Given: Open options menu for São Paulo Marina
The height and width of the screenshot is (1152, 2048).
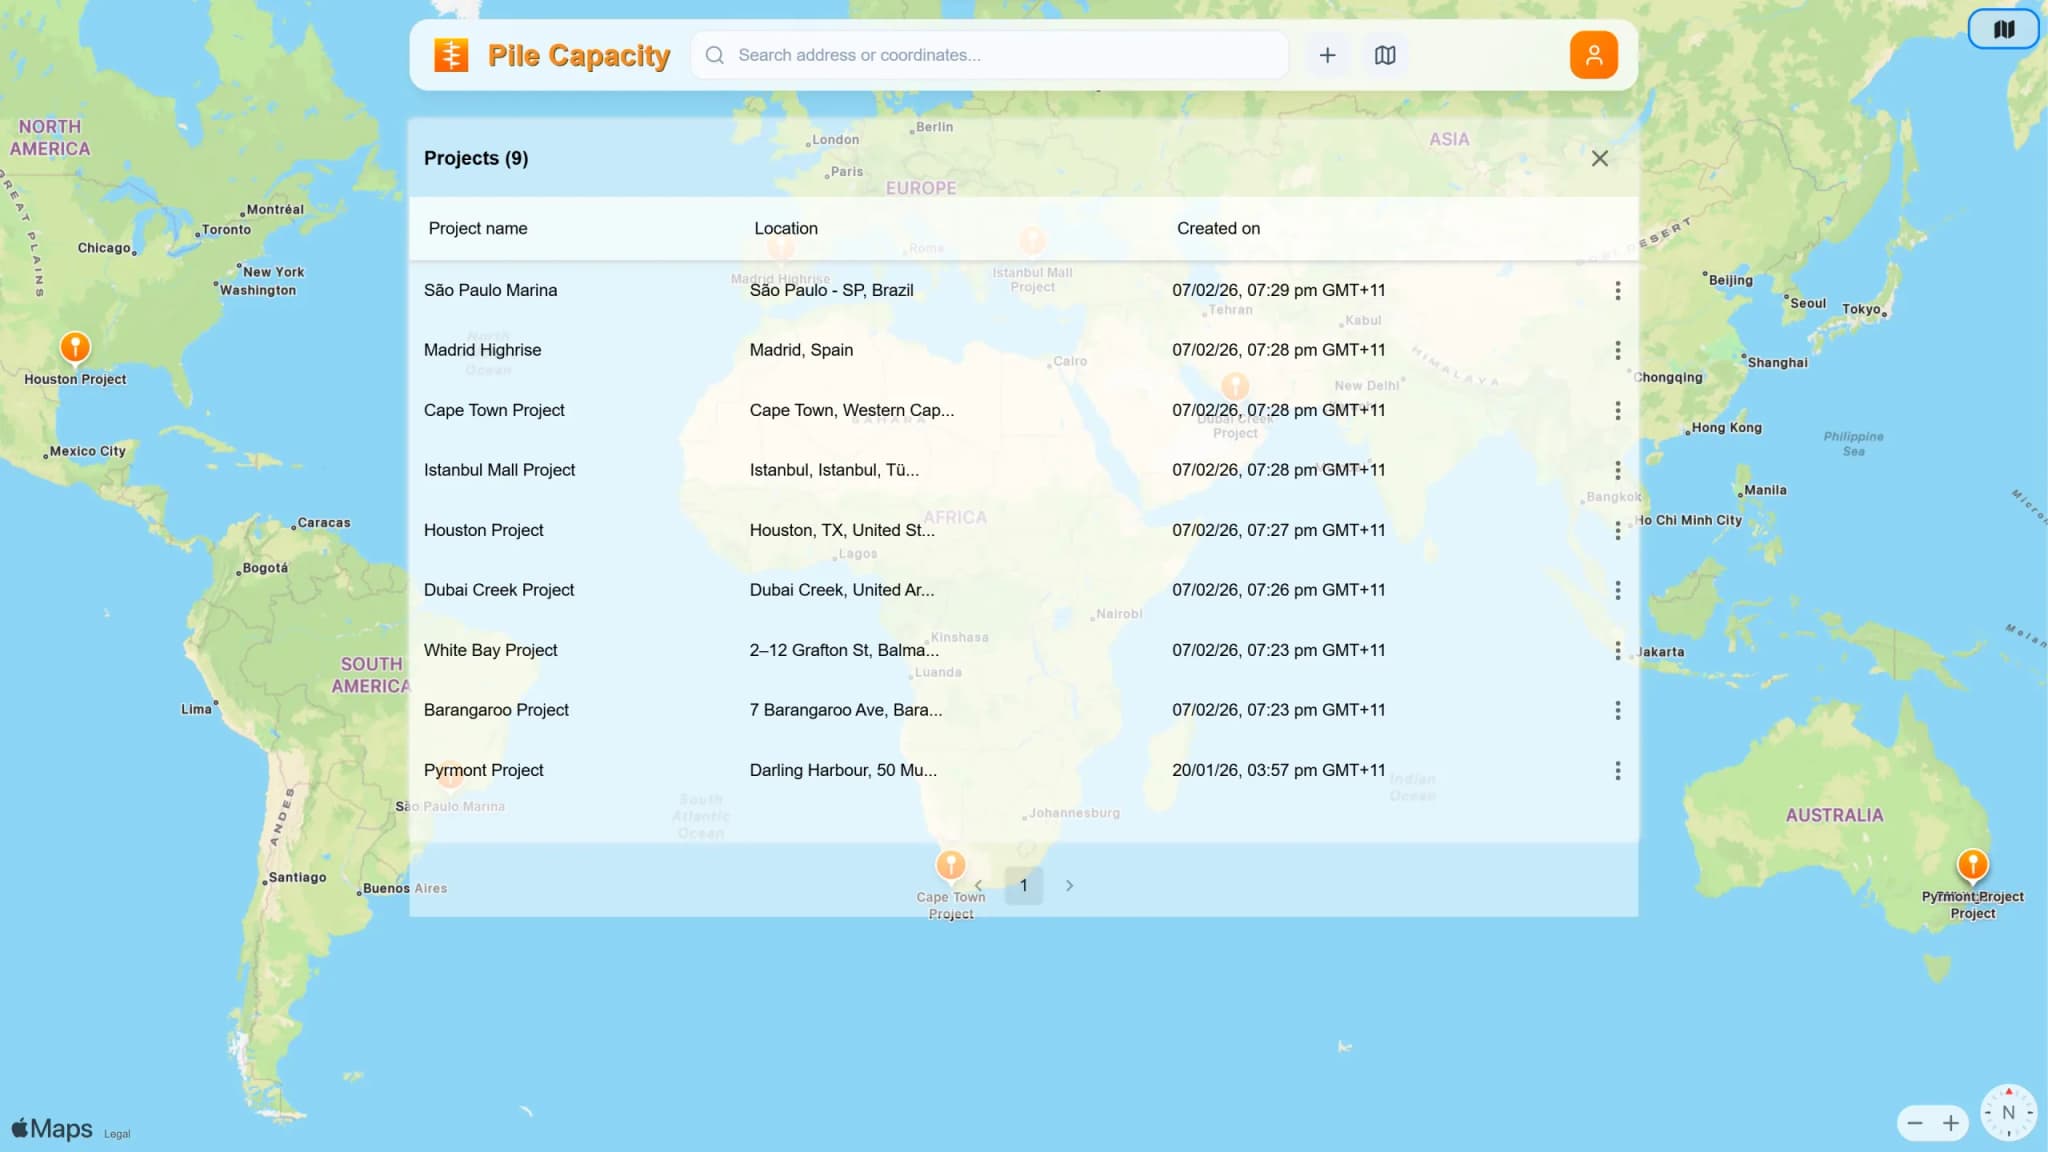Looking at the screenshot, I should coord(1617,290).
